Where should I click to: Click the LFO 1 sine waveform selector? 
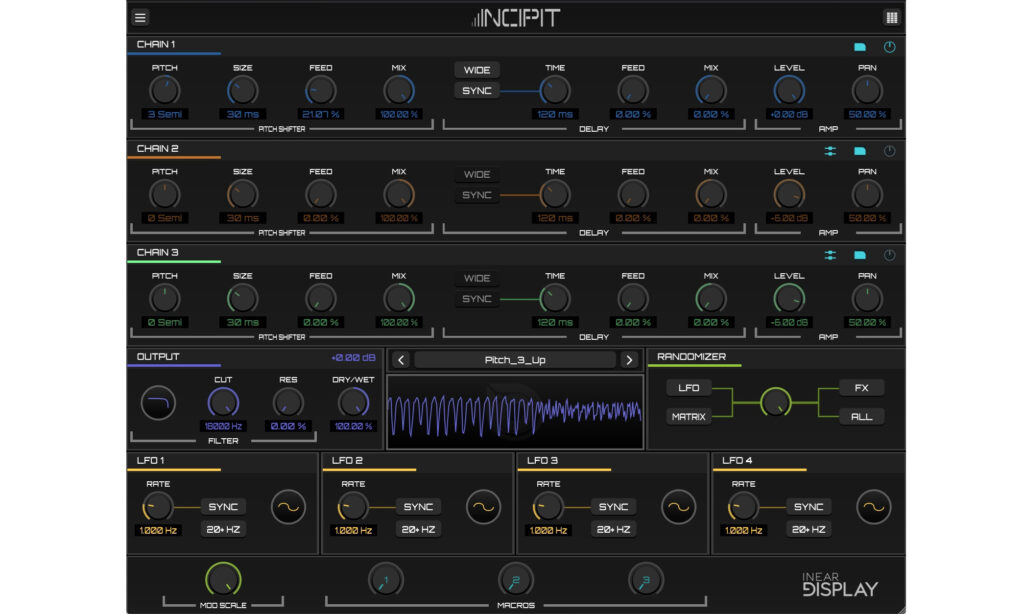[288, 507]
